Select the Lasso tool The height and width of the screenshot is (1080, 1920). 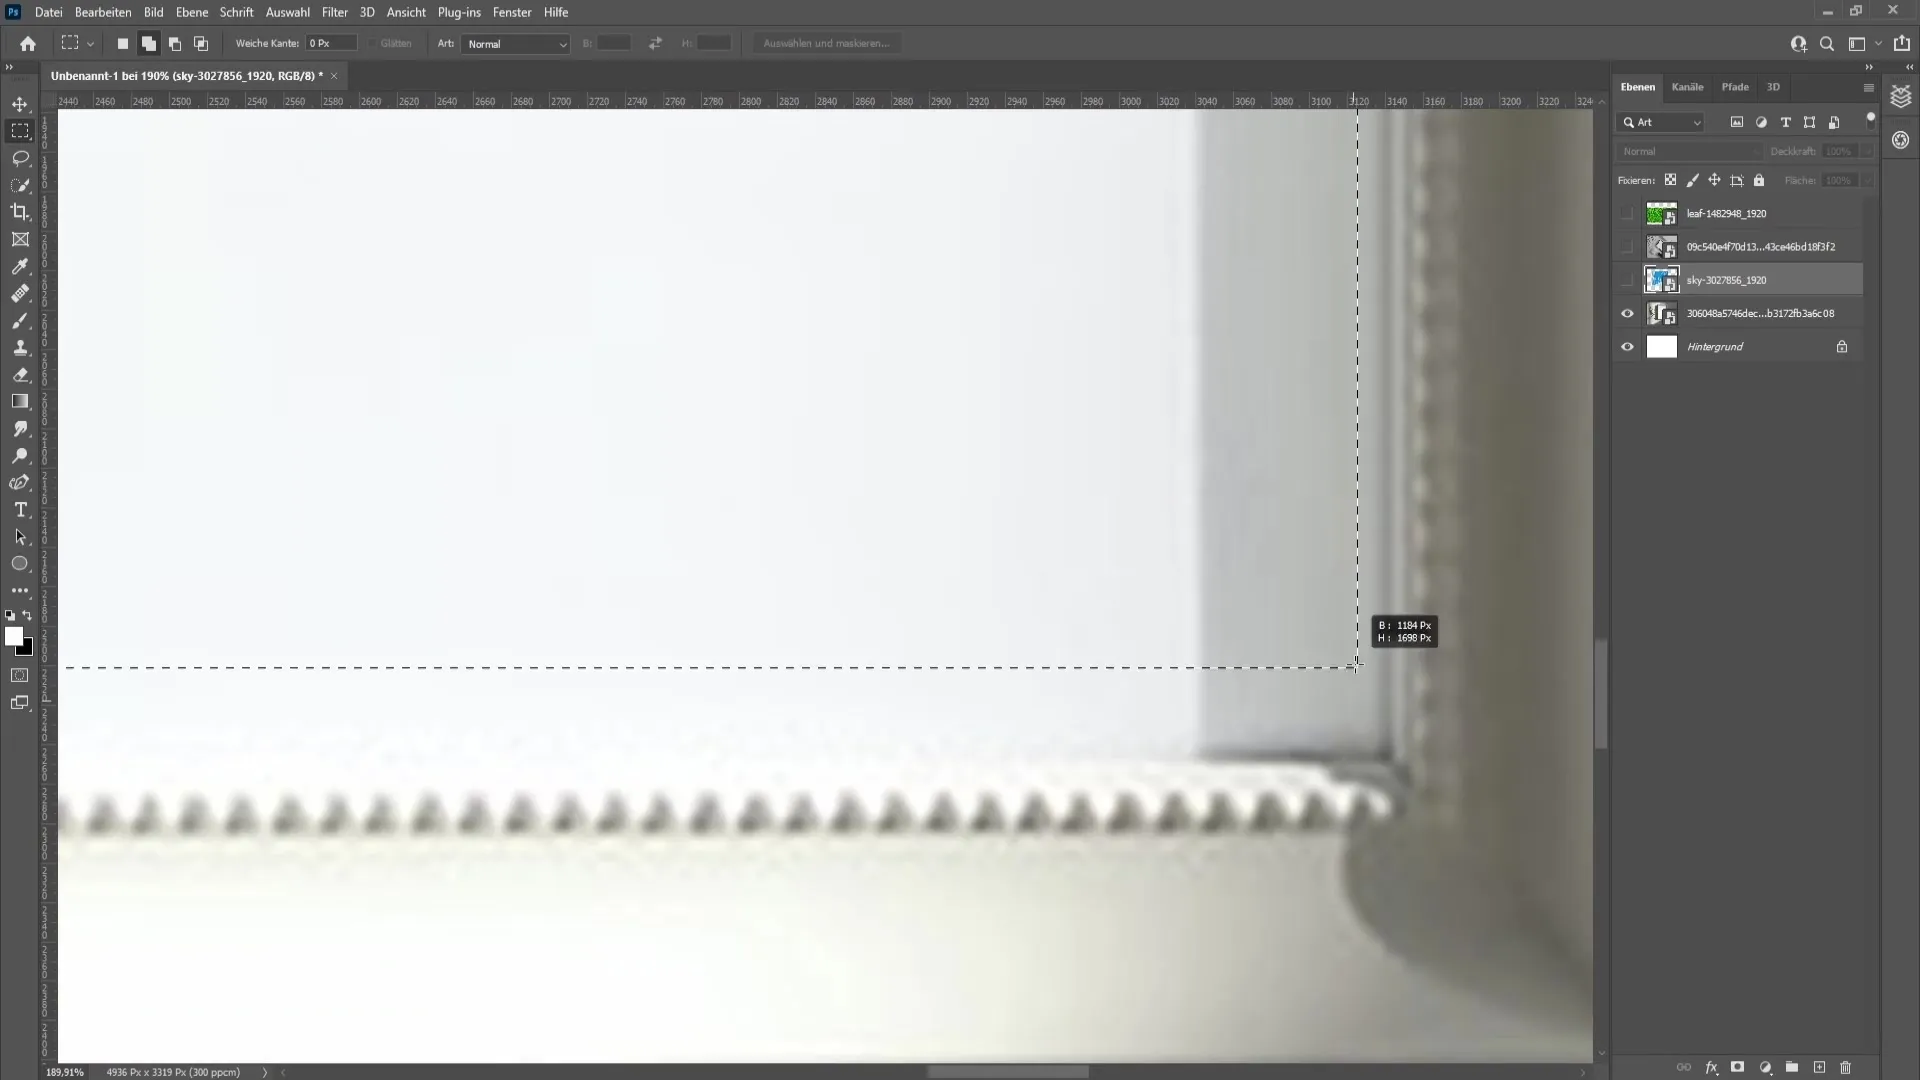[x=20, y=157]
